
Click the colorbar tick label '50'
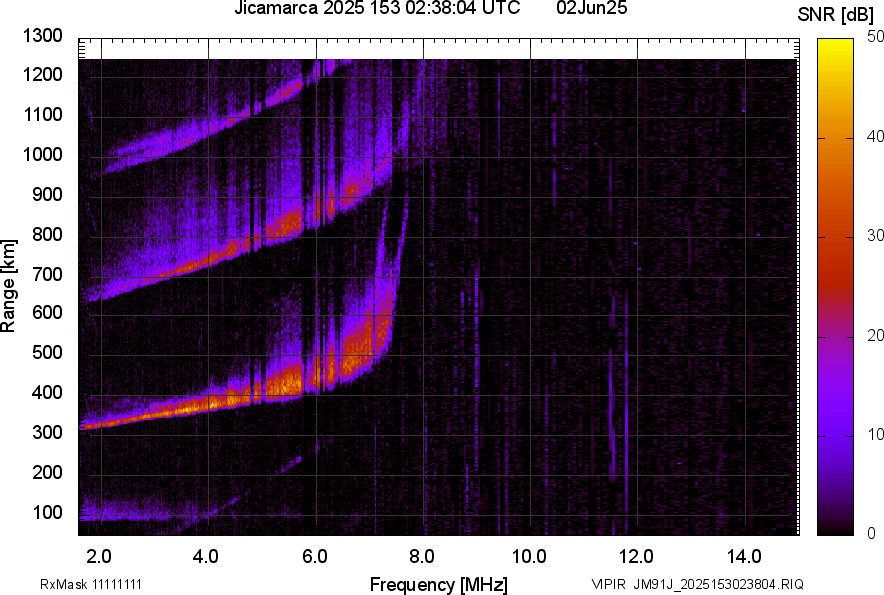(x=875, y=37)
